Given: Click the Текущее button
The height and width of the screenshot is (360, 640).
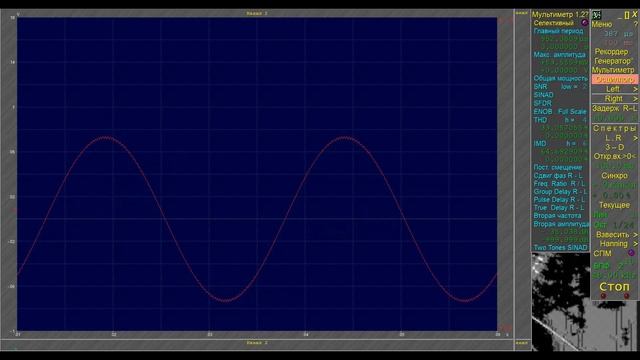Looking at the screenshot, I should [614, 205].
